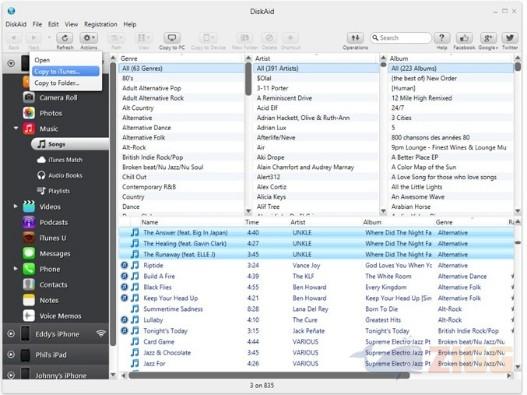Sort songs by Genre column header

click(x=444, y=222)
